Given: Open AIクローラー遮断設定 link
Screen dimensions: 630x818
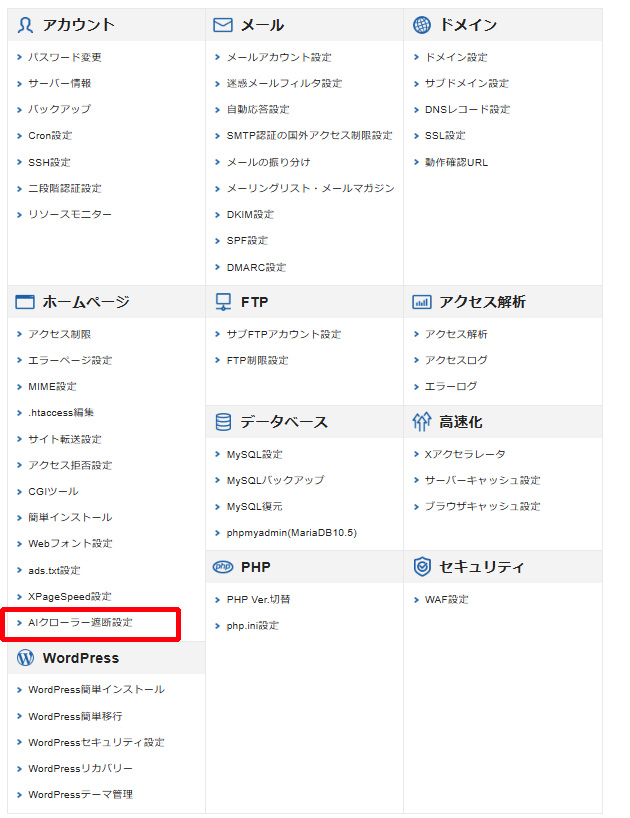Looking at the screenshot, I should (80, 622).
